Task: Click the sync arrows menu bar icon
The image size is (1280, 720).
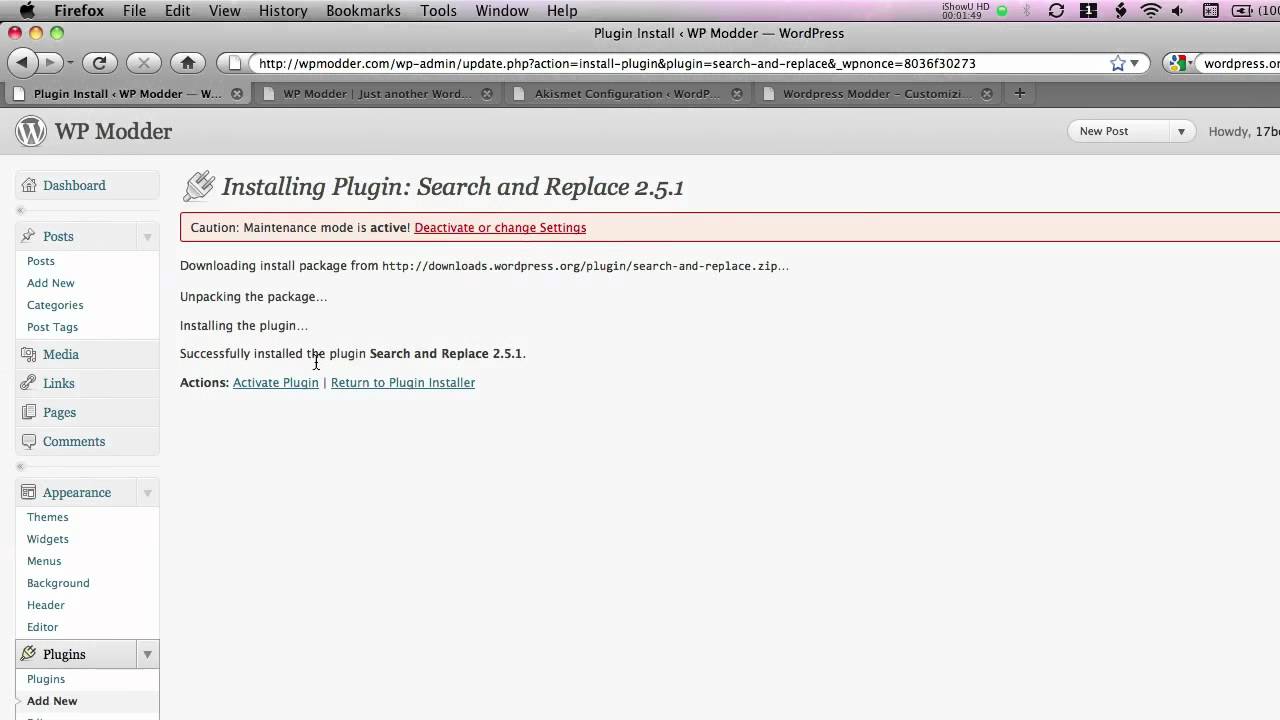Action: (x=1056, y=10)
